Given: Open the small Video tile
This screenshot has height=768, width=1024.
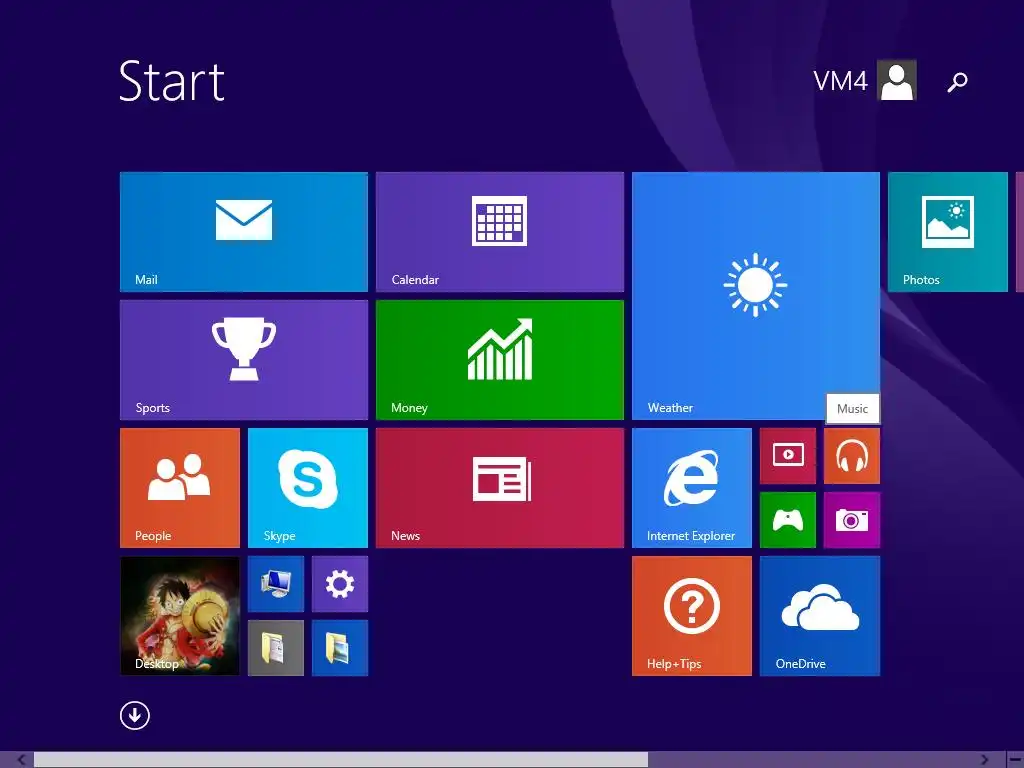Looking at the screenshot, I should (x=788, y=456).
